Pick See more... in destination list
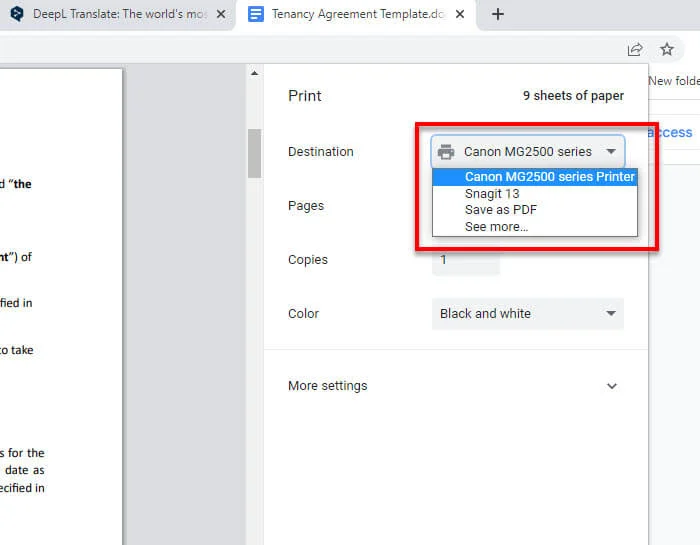 (535, 227)
